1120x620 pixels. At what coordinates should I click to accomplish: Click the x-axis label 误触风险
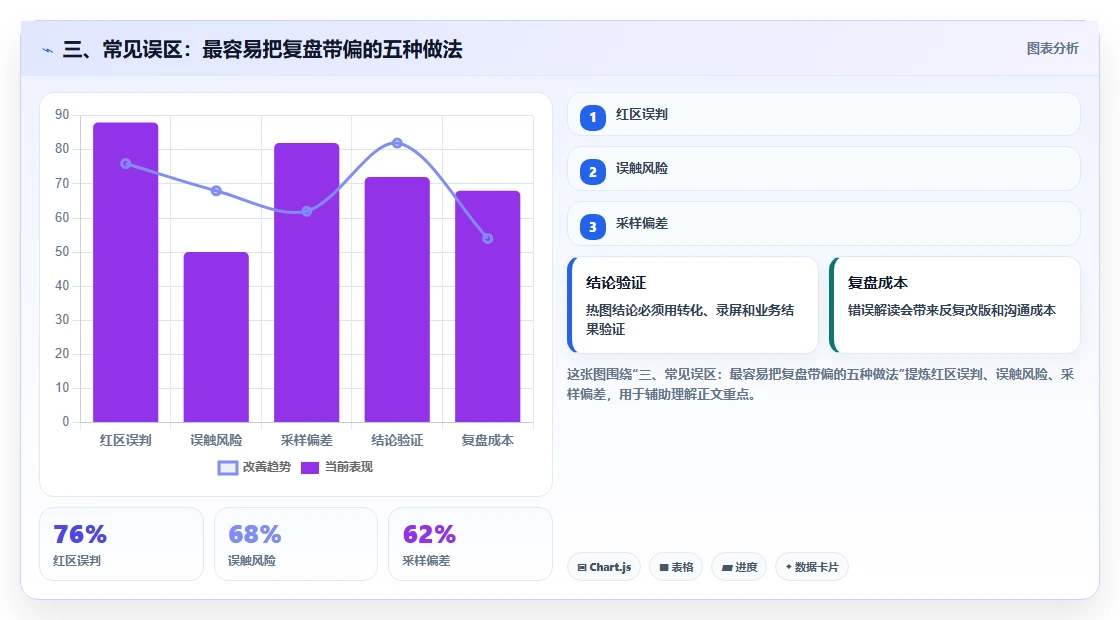tap(216, 440)
